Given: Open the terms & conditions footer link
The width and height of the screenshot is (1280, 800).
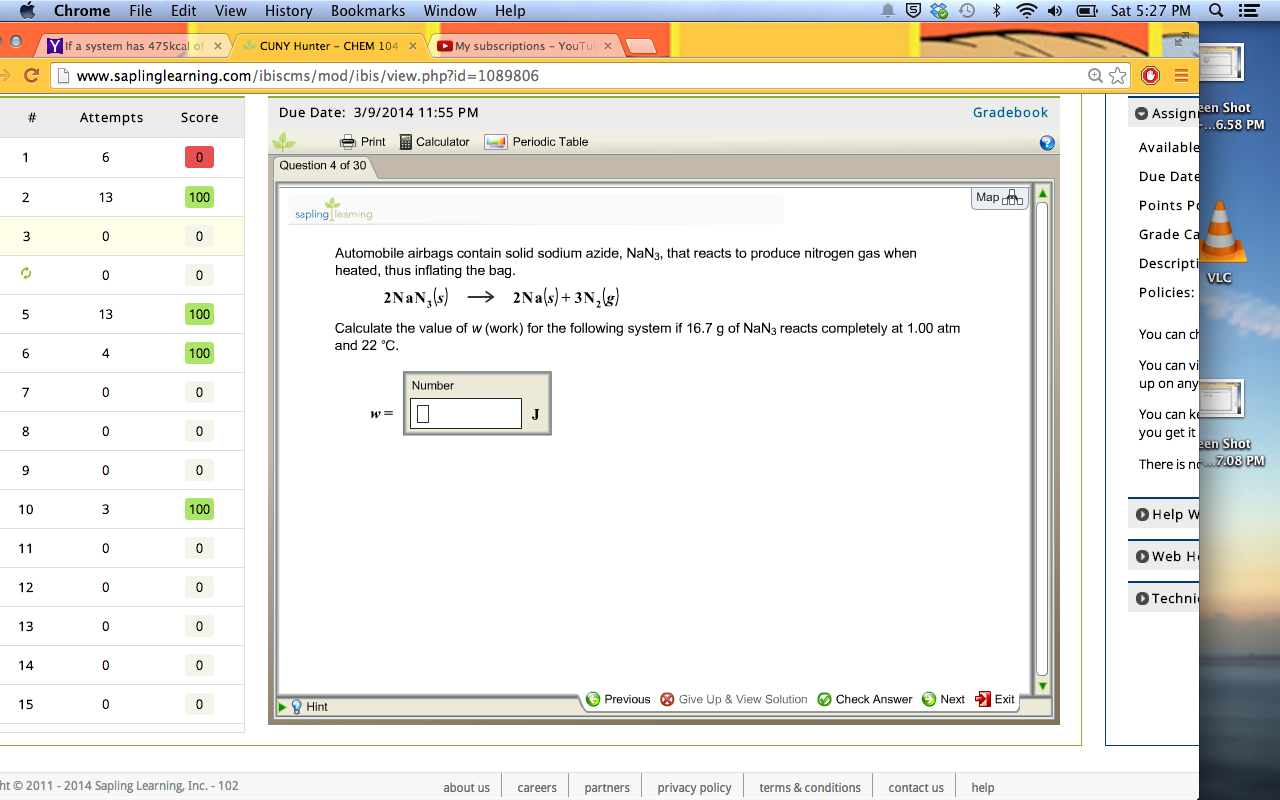Looking at the screenshot, I should click(x=810, y=787).
